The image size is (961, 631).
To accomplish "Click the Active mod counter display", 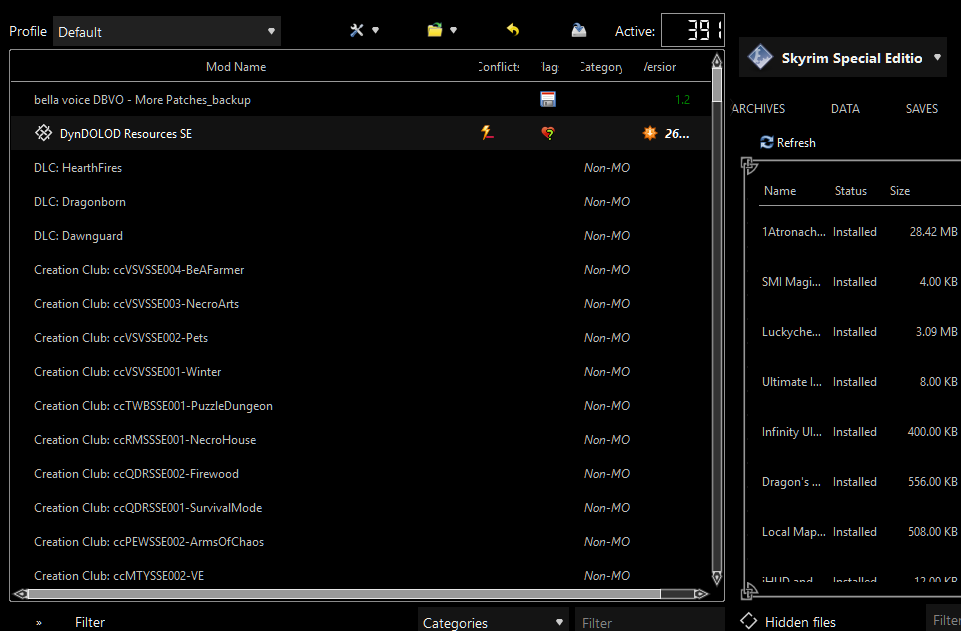I will [x=693, y=30].
